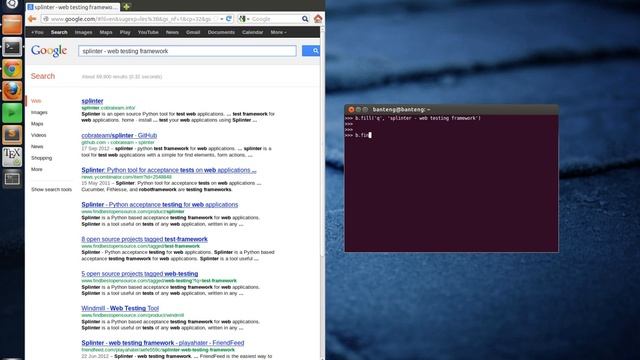The image size is (640, 360).
Task: Open Google Chrome from the launcher
Action: click(x=12, y=69)
